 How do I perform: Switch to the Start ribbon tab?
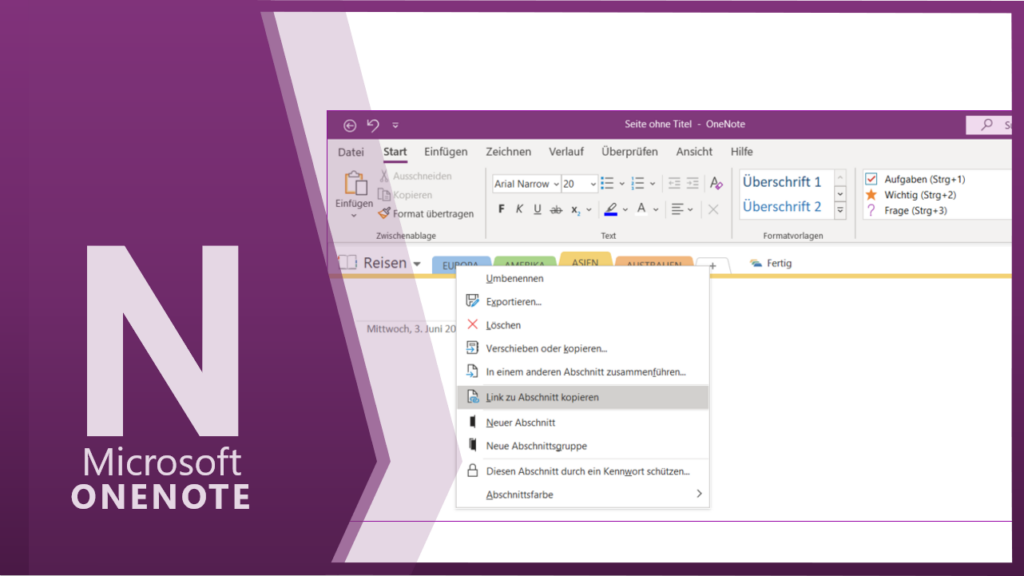tap(394, 152)
